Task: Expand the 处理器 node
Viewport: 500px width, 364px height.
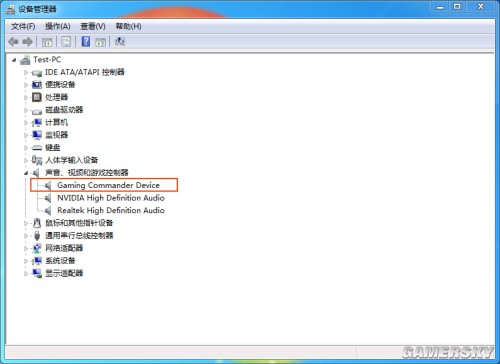Action: pos(26,98)
